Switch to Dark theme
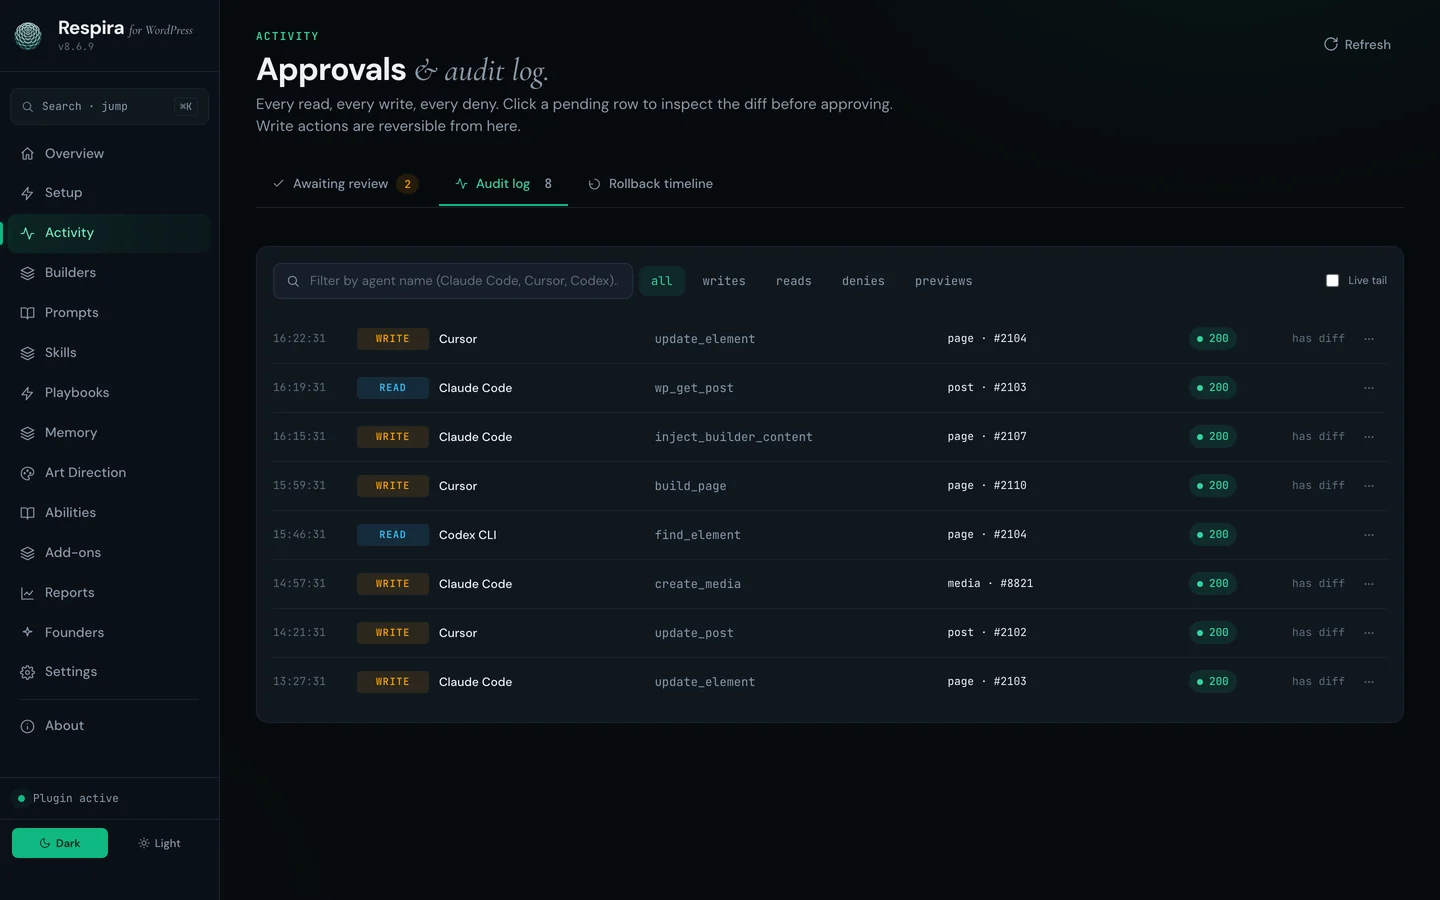This screenshot has height=900, width=1440. pyautogui.click(x=60, y=843)
